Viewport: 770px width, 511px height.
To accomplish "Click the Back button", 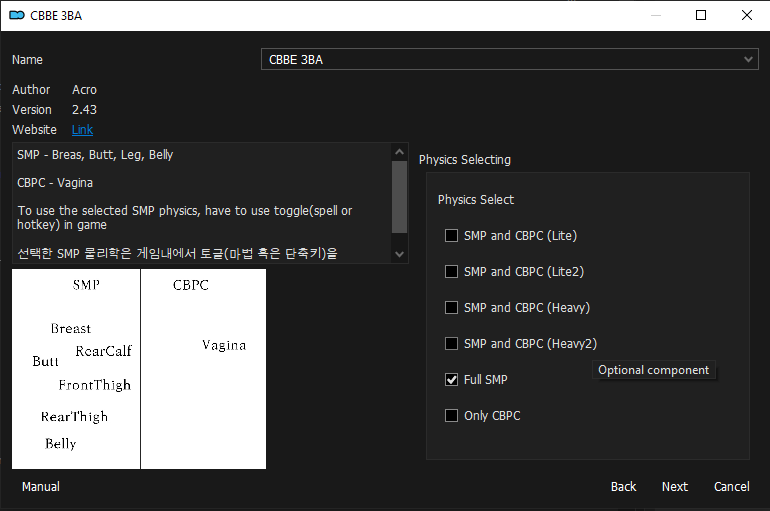I will (623, 486).
